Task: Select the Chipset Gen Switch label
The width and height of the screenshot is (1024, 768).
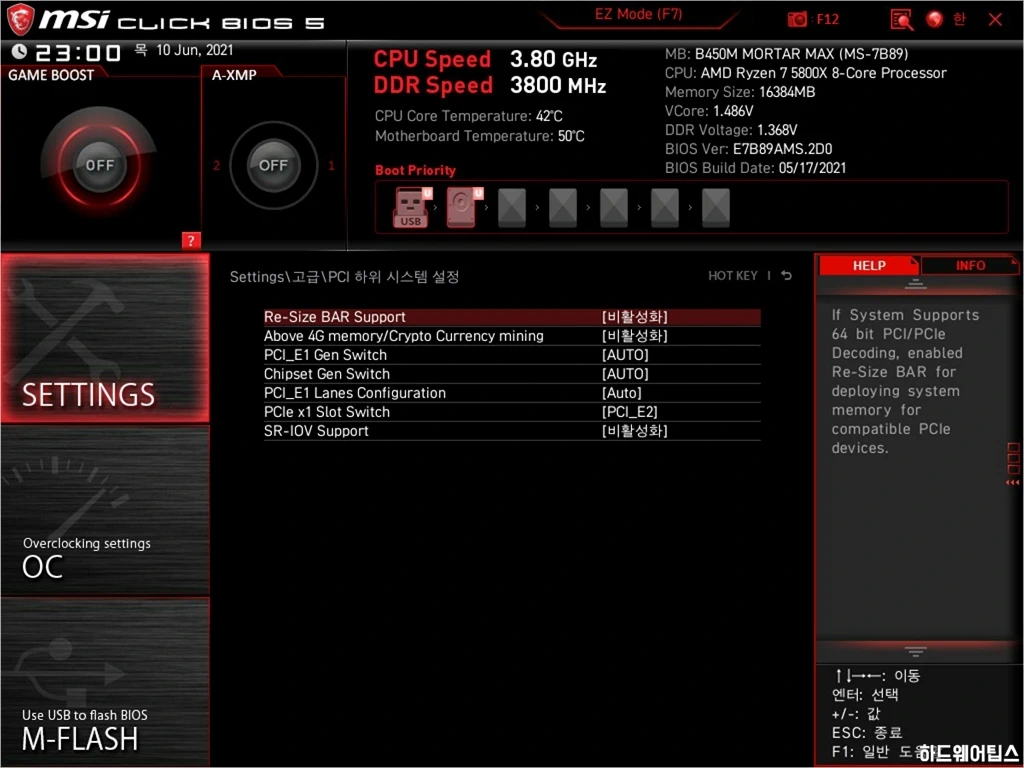Action: coord(327,374)
